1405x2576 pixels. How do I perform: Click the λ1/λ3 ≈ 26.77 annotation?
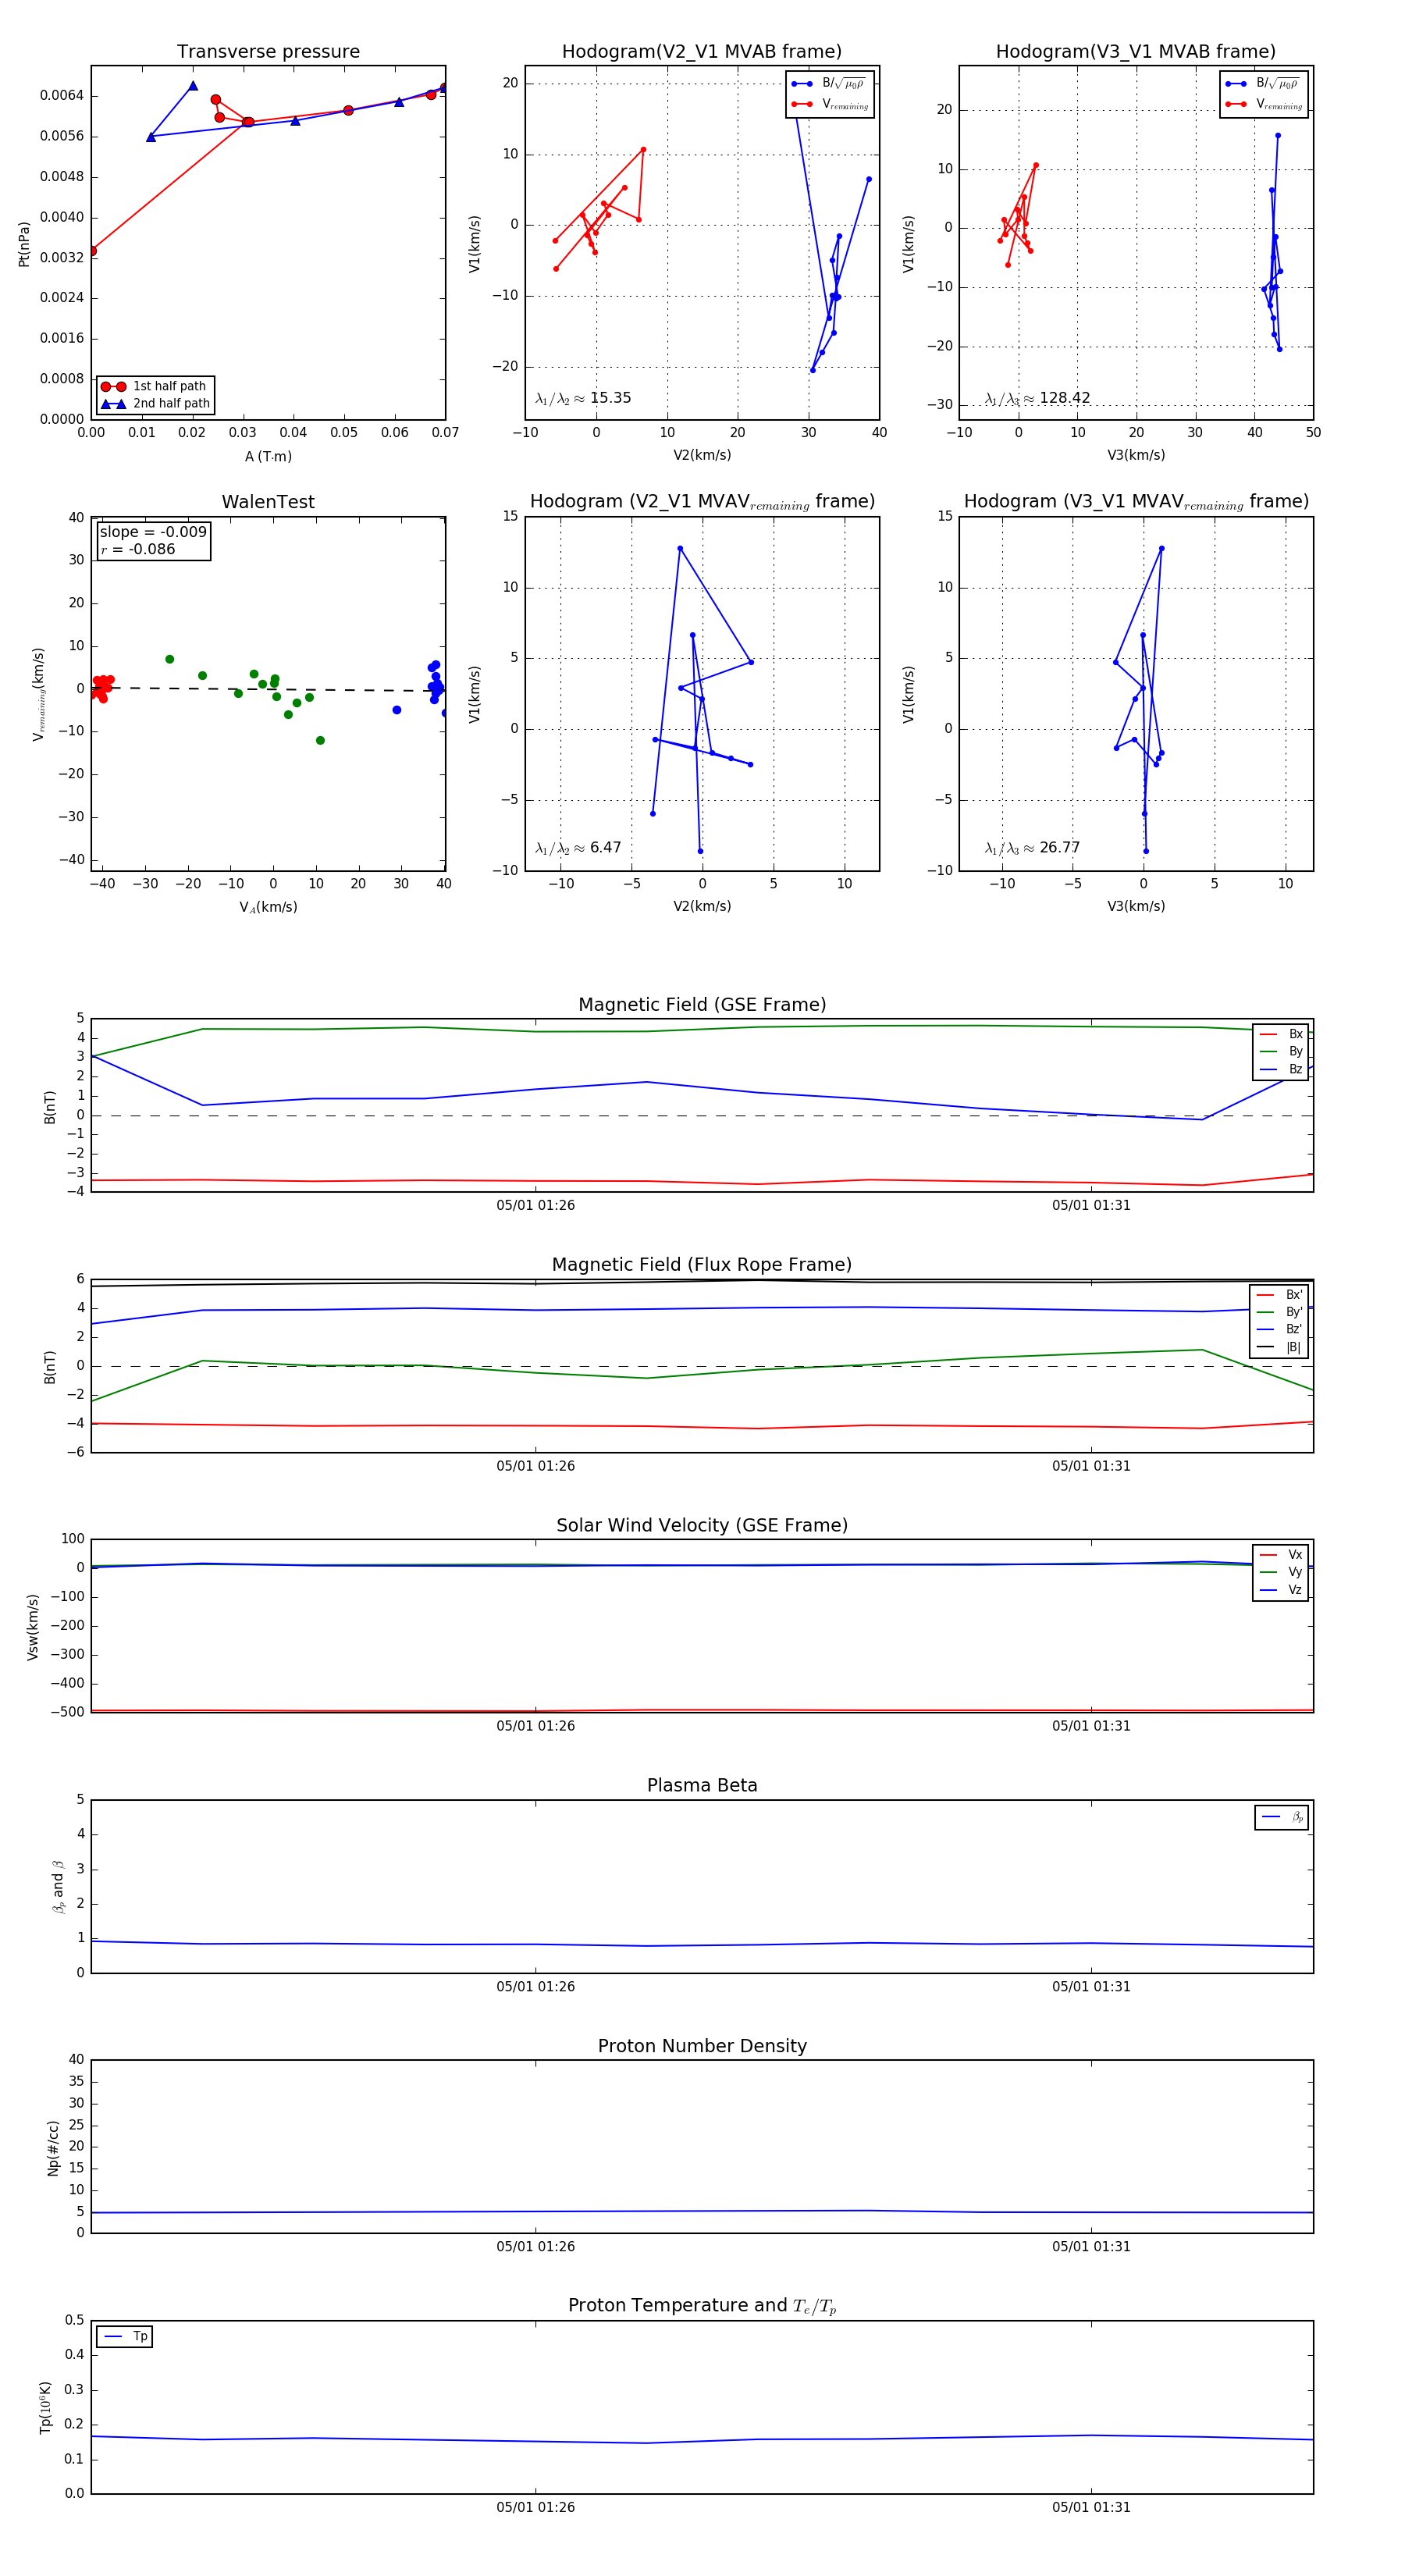(x=1032, y=848)
